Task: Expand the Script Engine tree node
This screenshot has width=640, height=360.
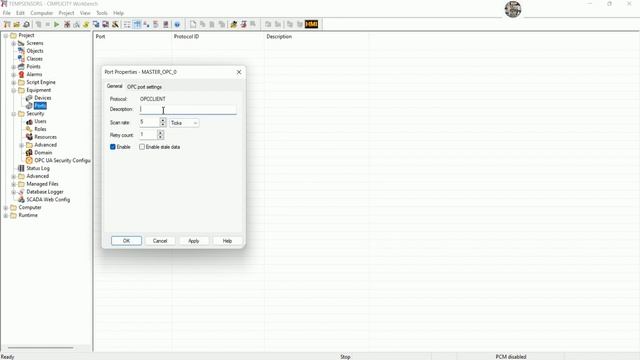Action: click(13, 82)
